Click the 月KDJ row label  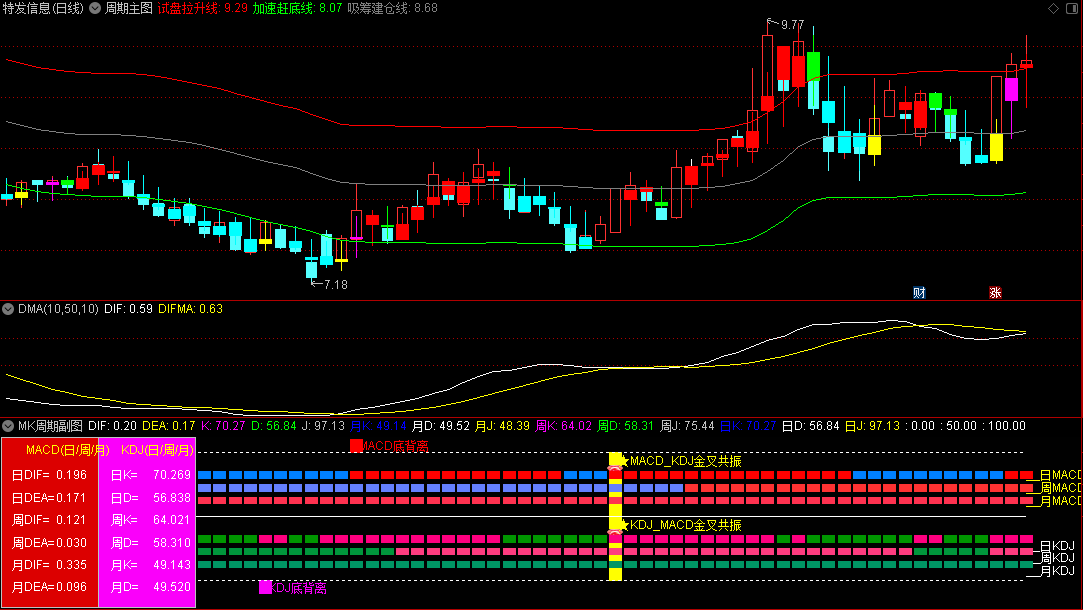tap(1057, 571)
